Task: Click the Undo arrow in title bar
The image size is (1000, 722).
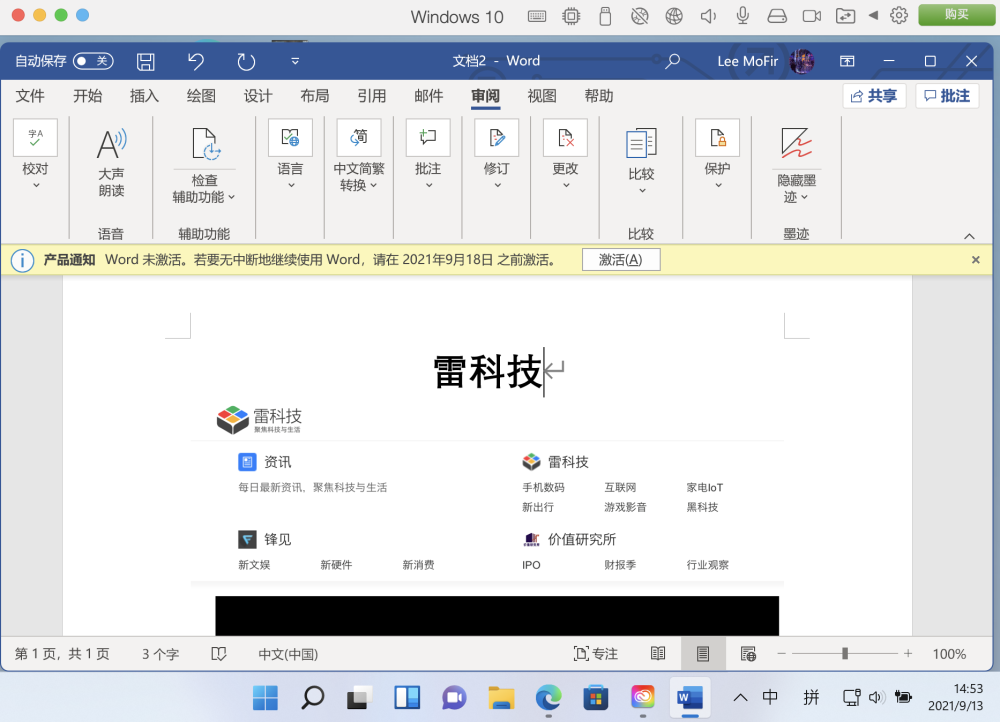Action: [196, 62]
